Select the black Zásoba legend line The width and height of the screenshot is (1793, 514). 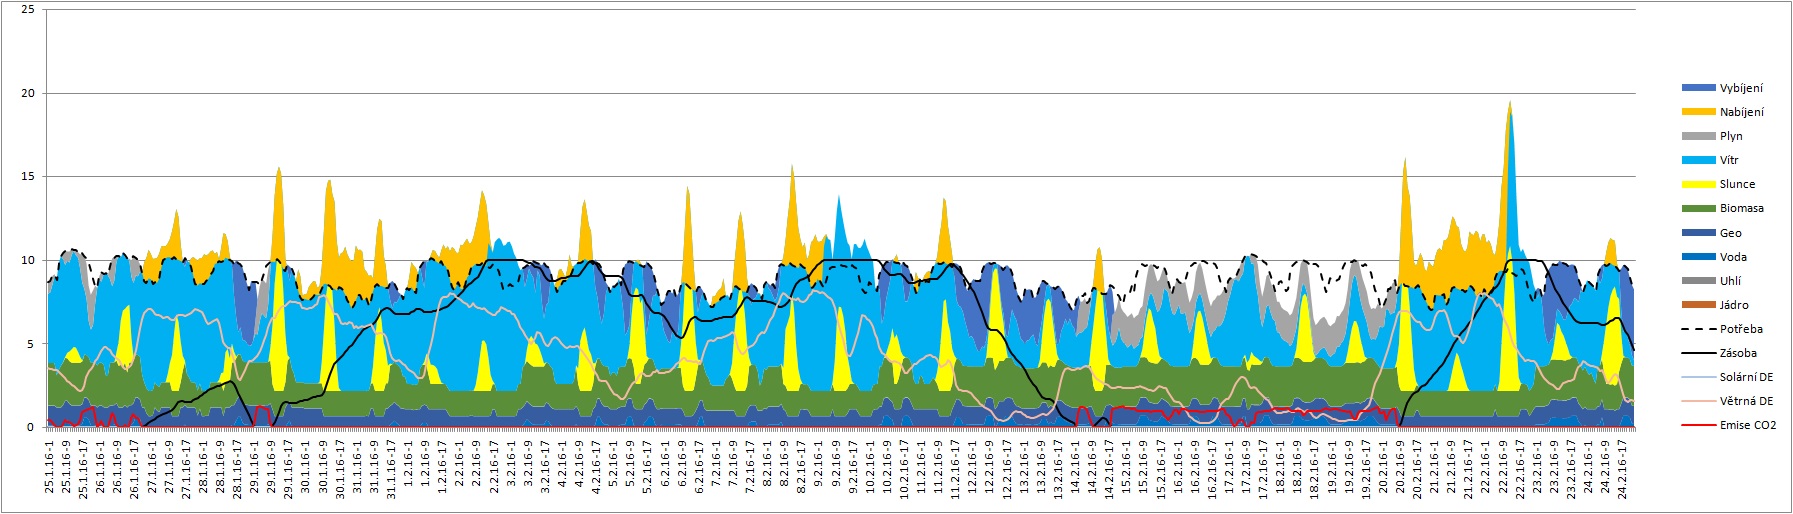[1699, 353]
